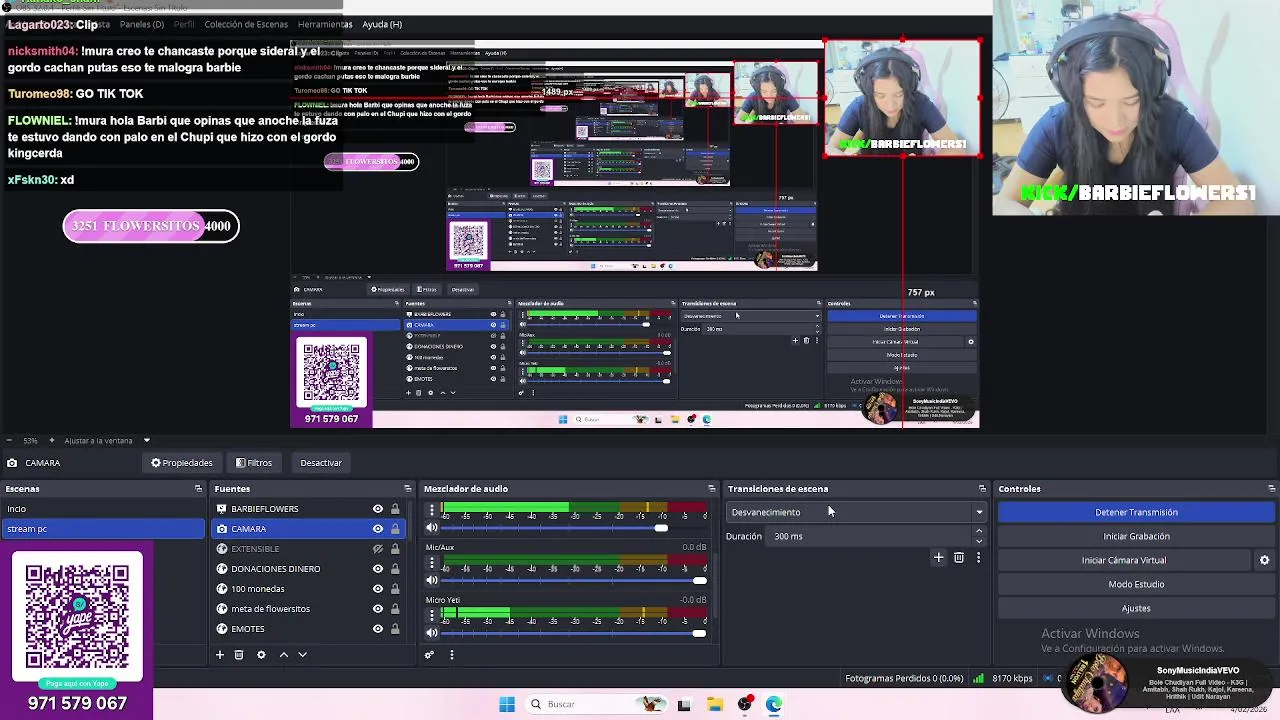Undock the Escenas panel

(198, 489)
